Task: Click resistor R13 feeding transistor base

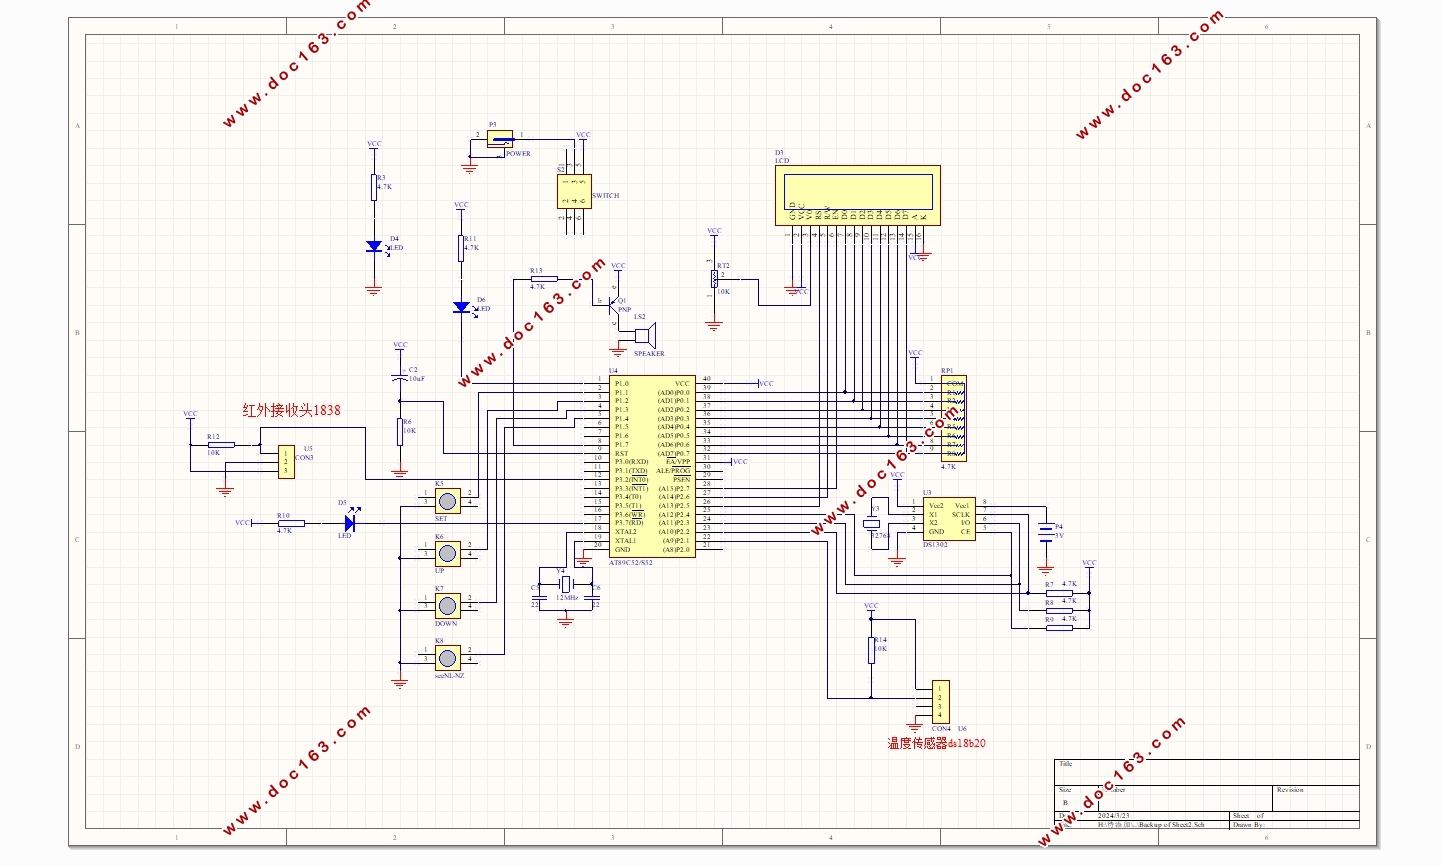Action: pyautogui.click(x=543, y=279)
